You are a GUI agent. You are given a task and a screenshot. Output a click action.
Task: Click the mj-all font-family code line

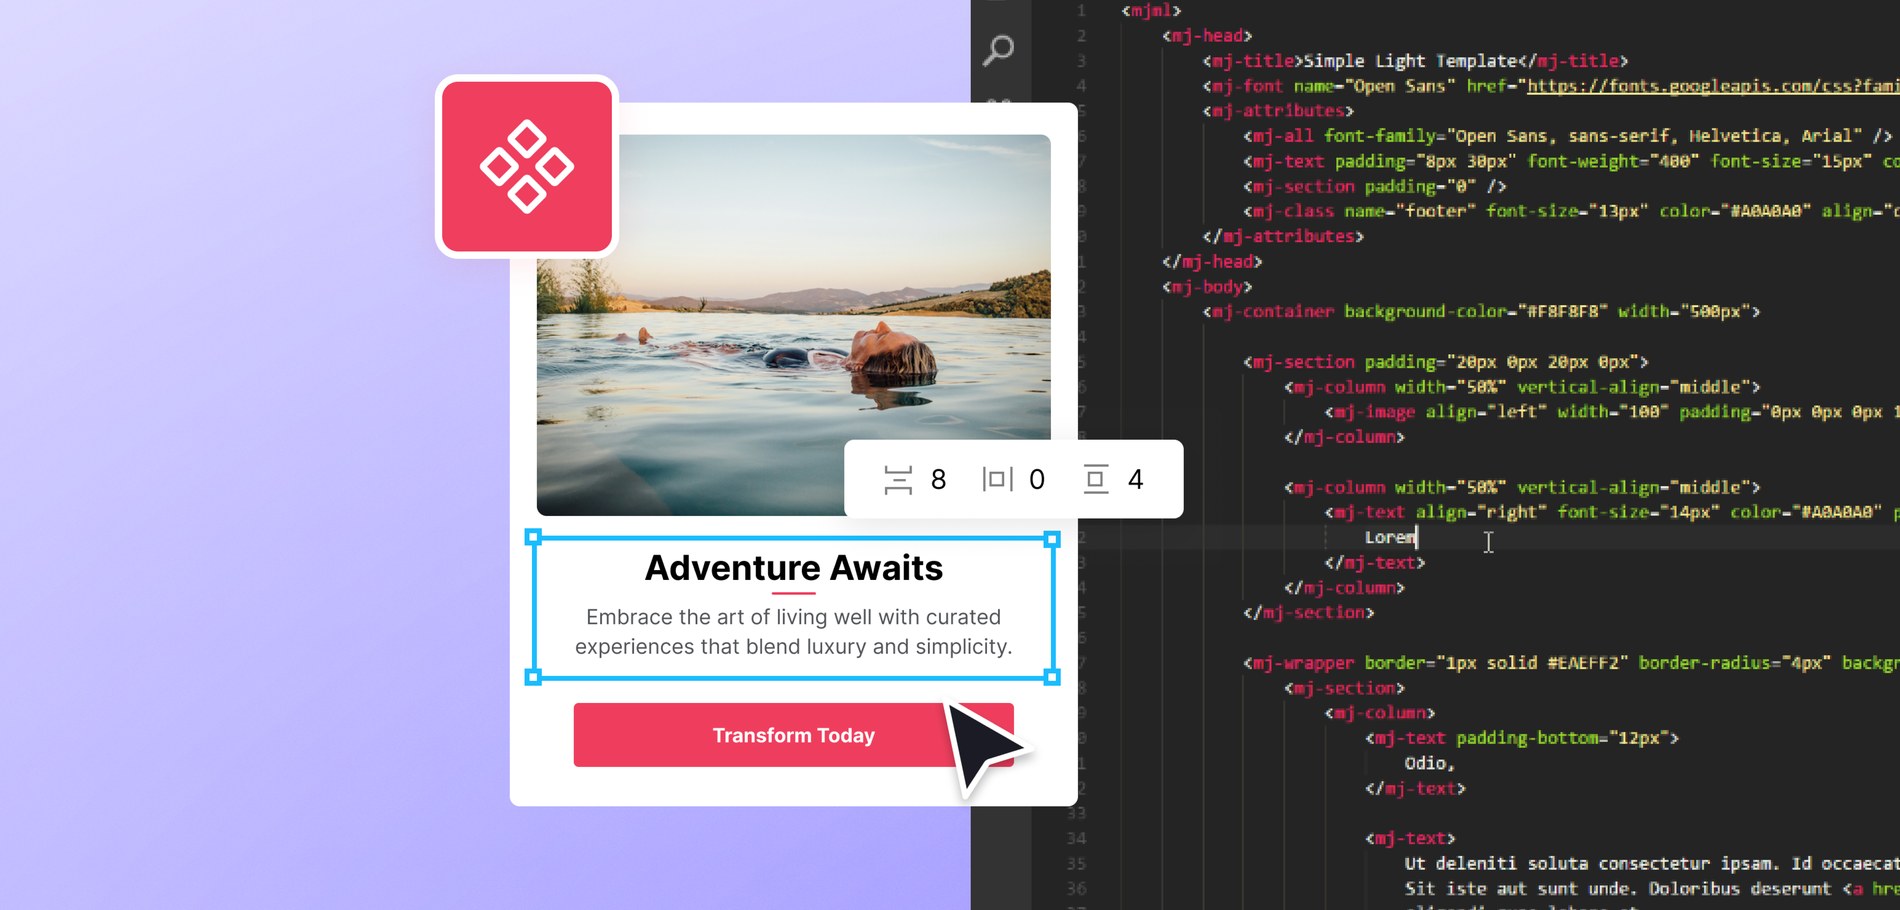click(x=1567, y=136)
